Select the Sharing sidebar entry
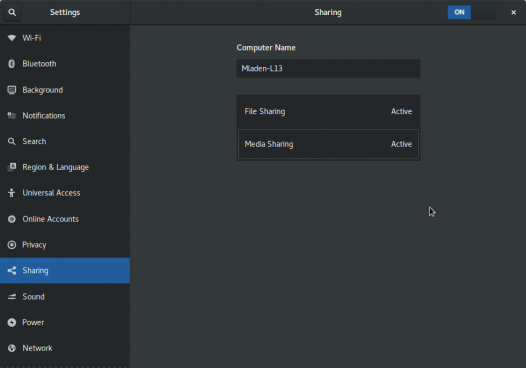This screenshot has width=526, height=368. click(x=65, y=270)
